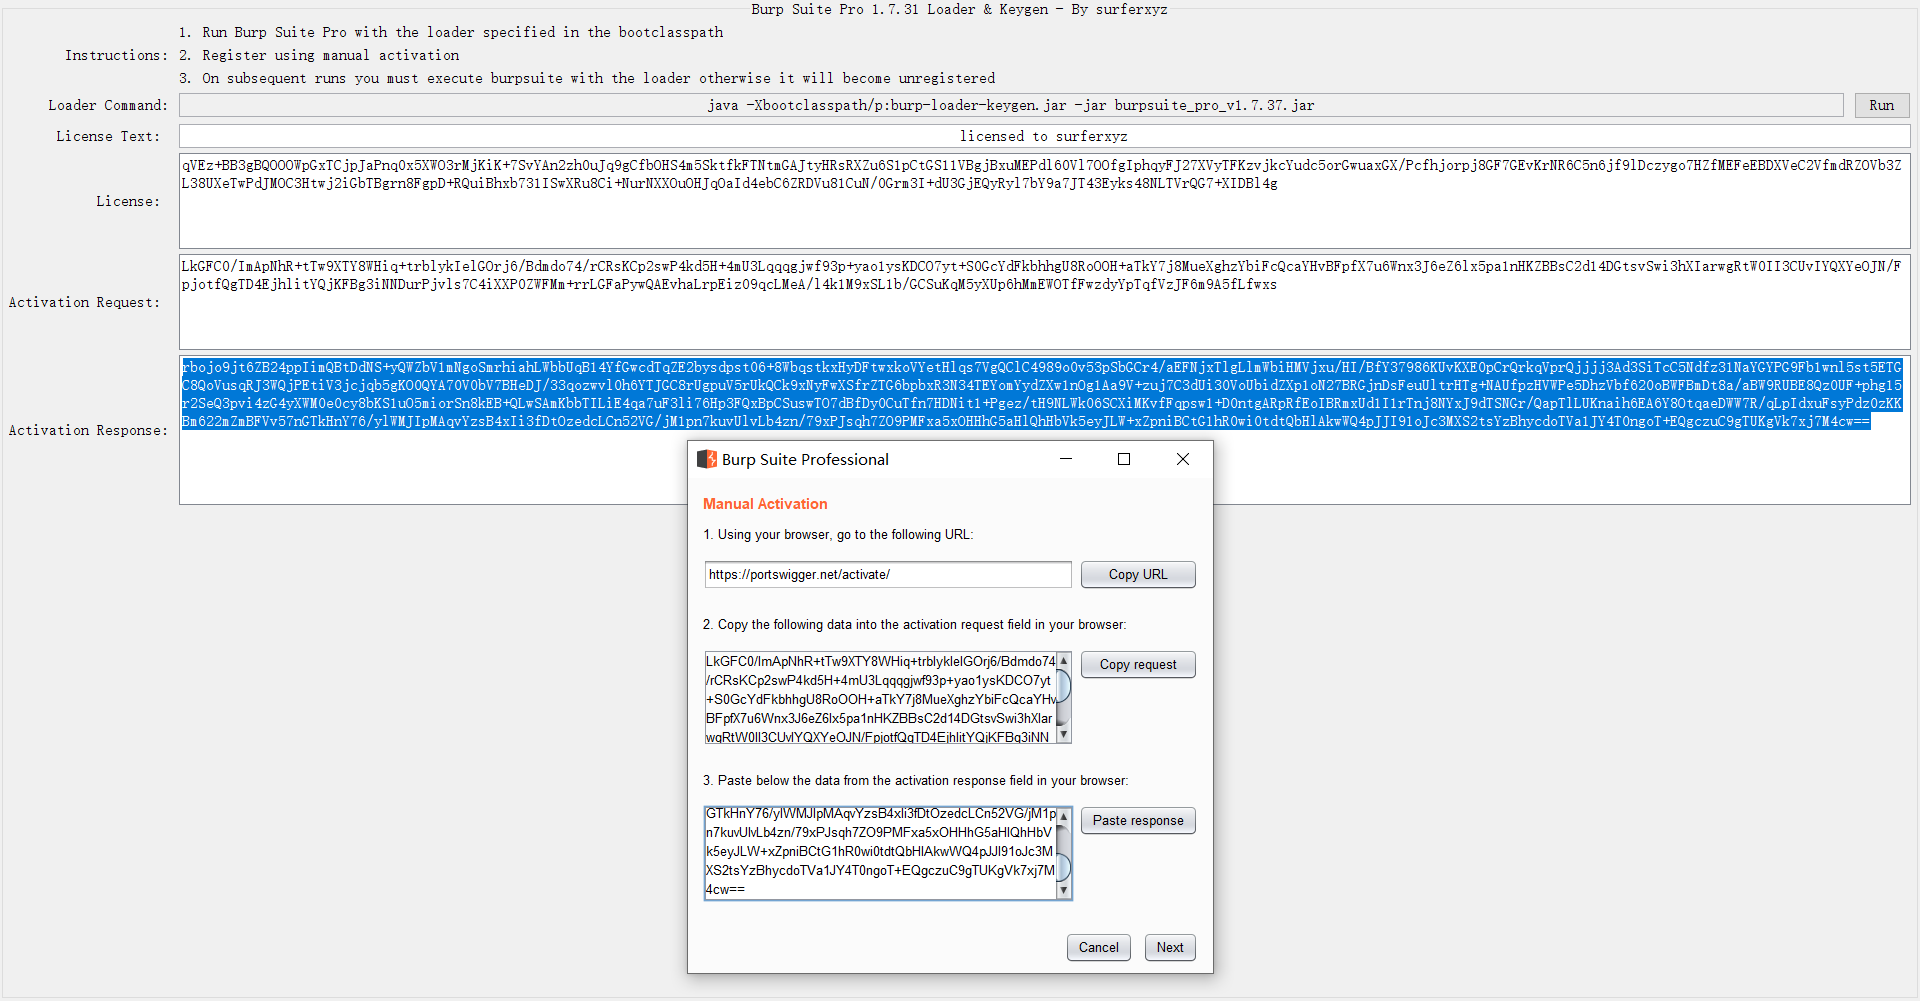
Task: Click the Run button next to Loader Command
Action: point(1882,105)
